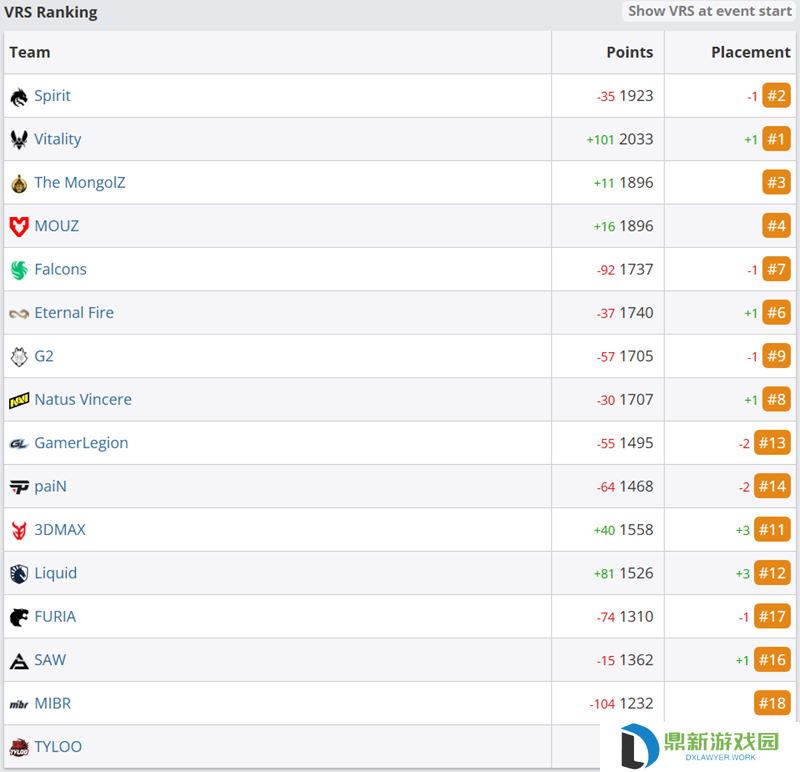Click The MongolZ #3 placement badge
The width and height of the screenshot is (800, 772).
(x=776, y=182)
